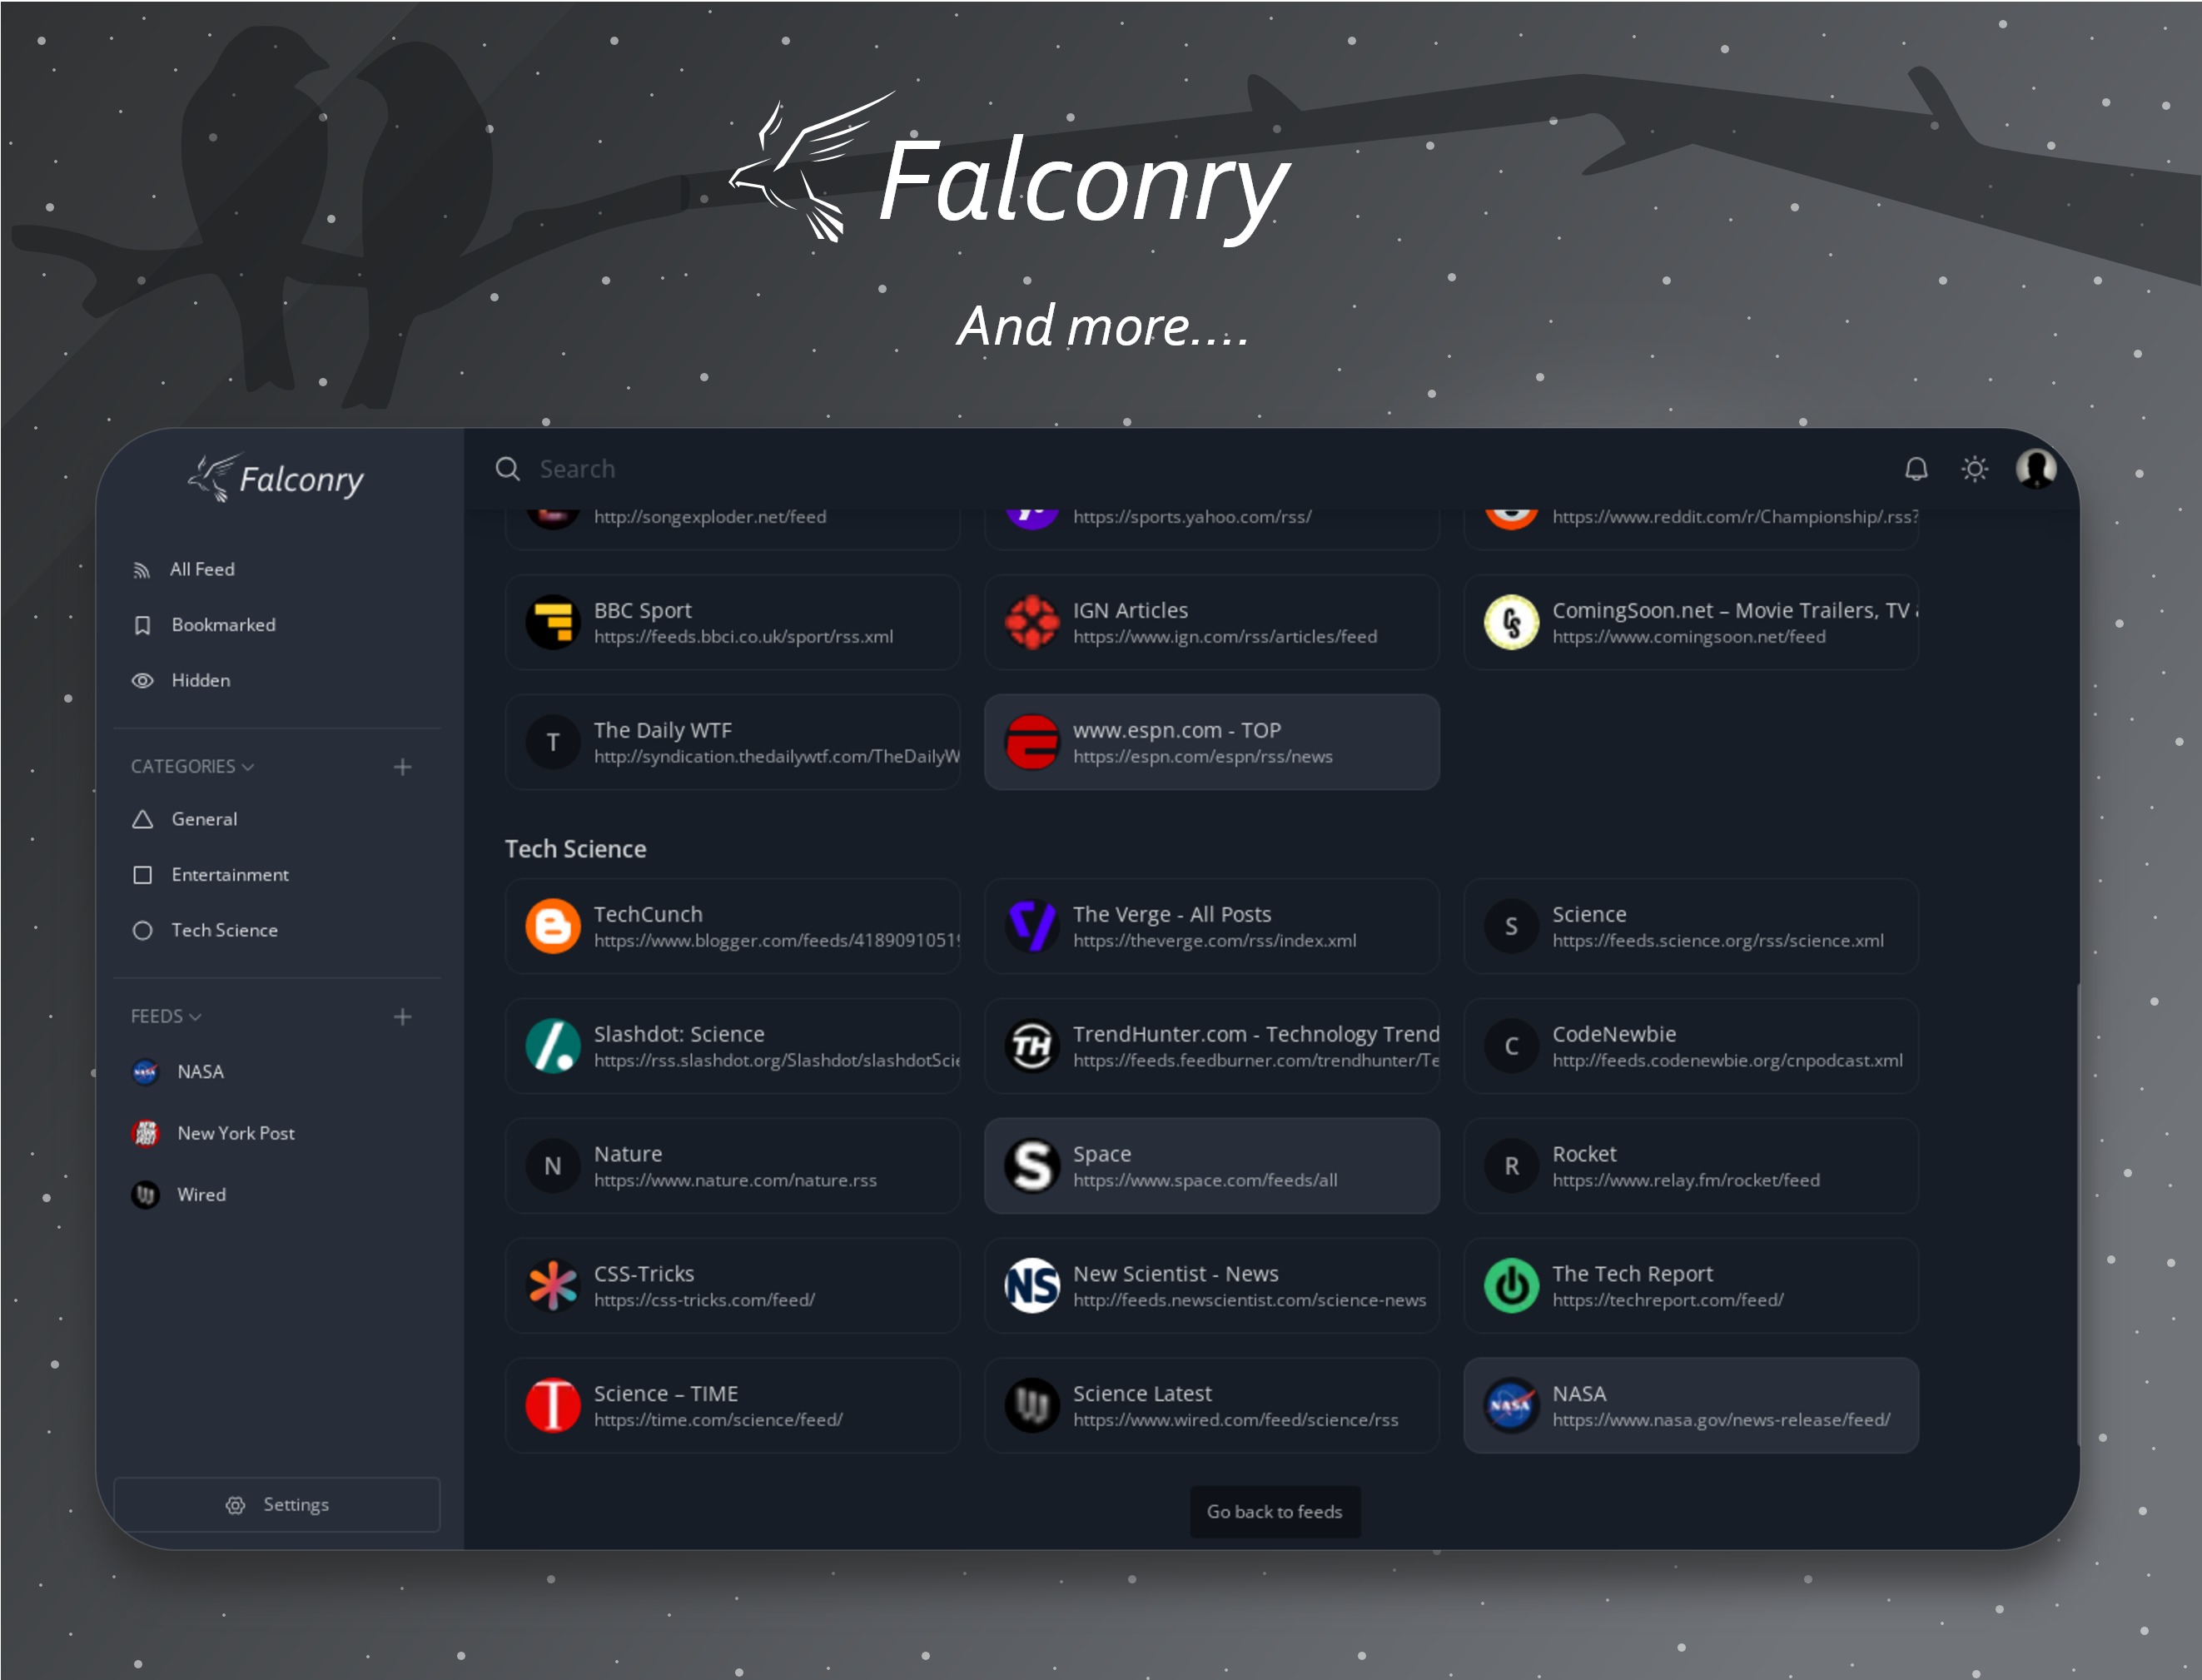
Task: Click the Go back to feeds button
Action: pyautogui.click(x=1275, y=1512)
